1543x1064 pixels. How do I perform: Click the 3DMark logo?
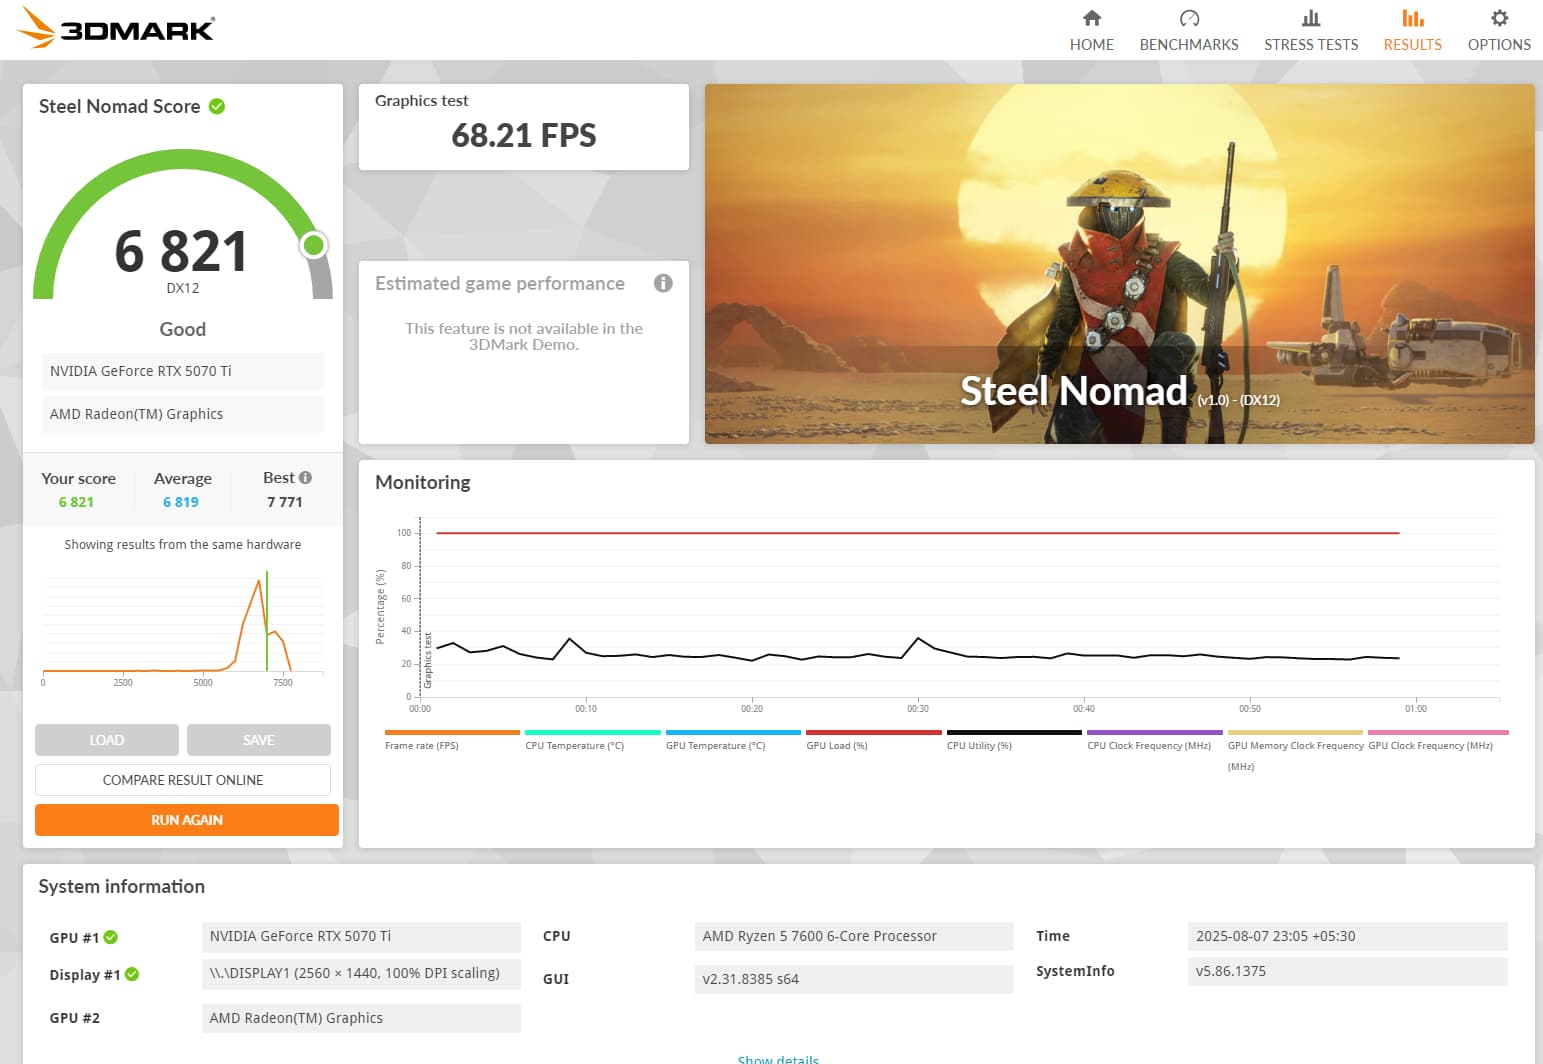coord(116,28)
